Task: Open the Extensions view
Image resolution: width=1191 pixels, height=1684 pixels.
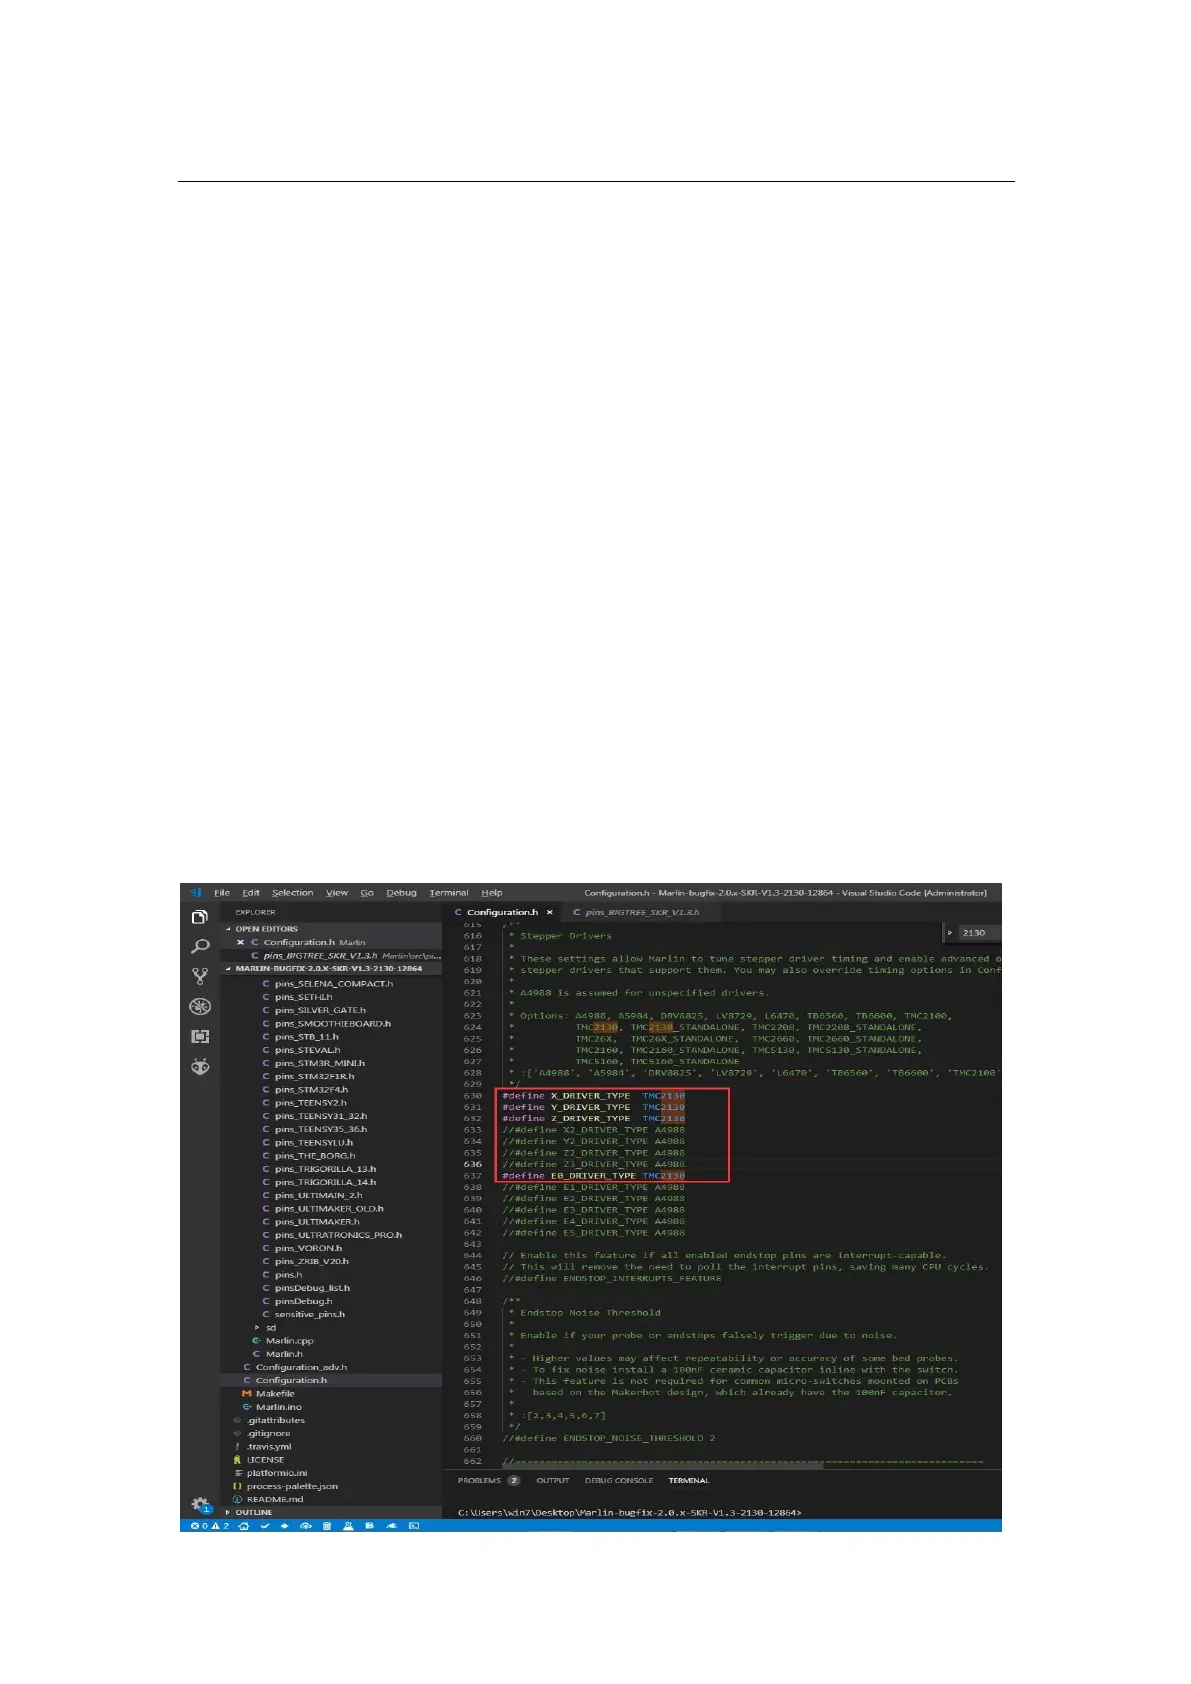Action: tap(200, 1037)
